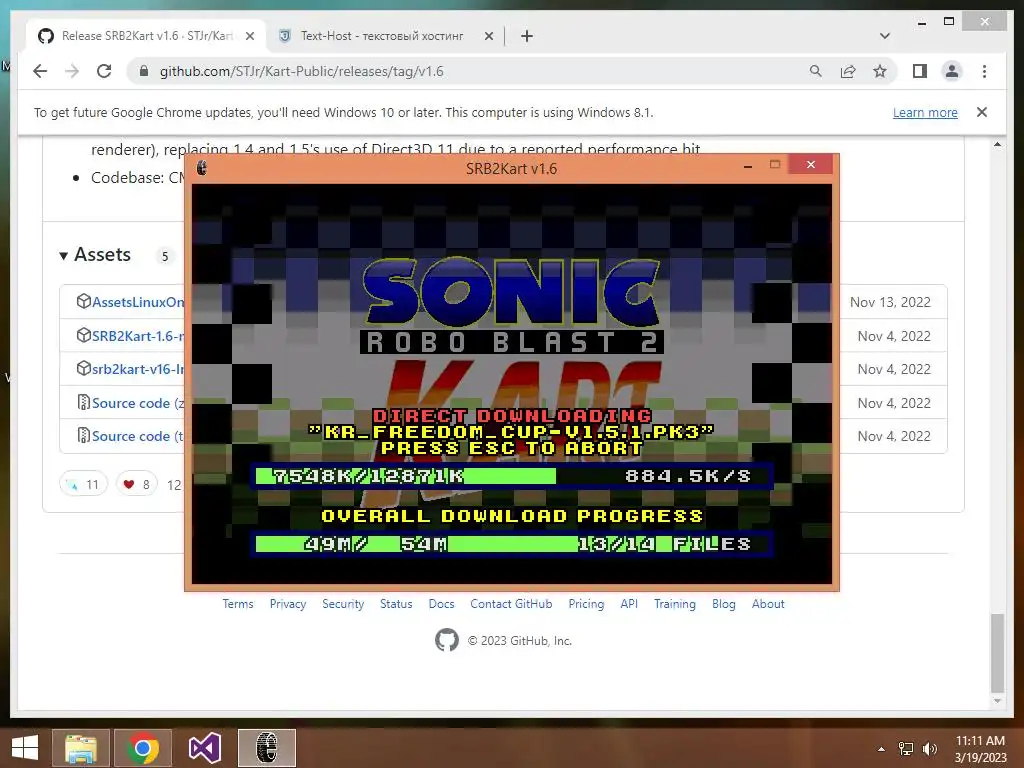1024x768 pixels.
Task: Open the Security footer link
Action: coord(343,604)
